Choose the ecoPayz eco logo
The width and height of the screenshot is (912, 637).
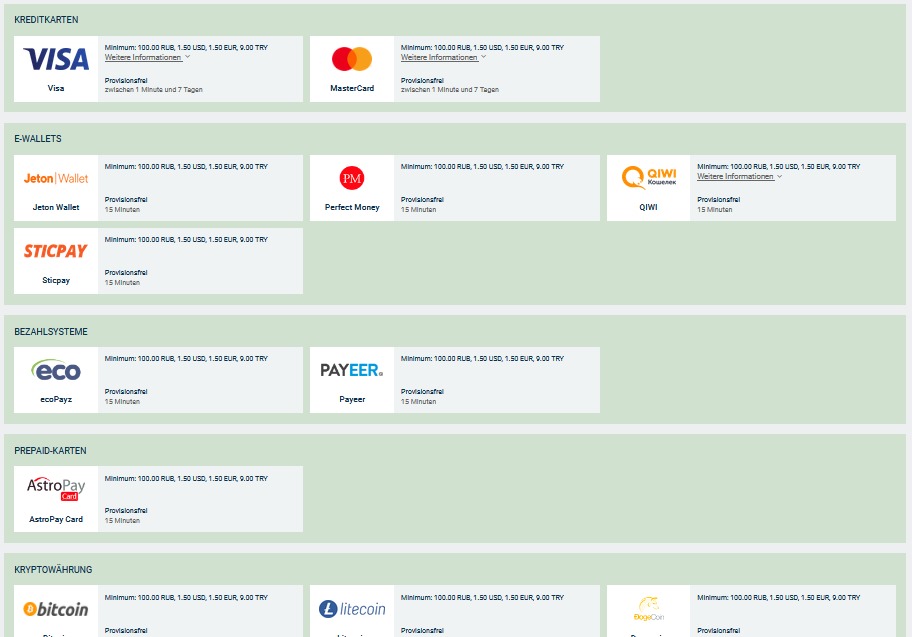coord(56,370)
